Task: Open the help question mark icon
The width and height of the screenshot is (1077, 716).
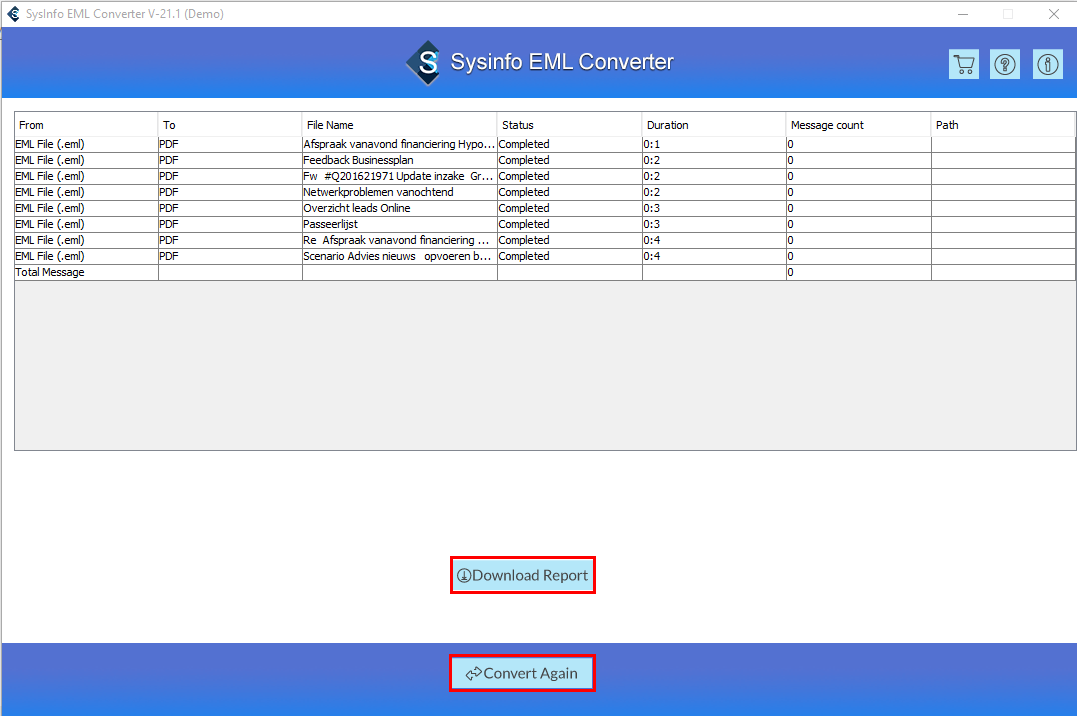Action: coord(1005,65)
